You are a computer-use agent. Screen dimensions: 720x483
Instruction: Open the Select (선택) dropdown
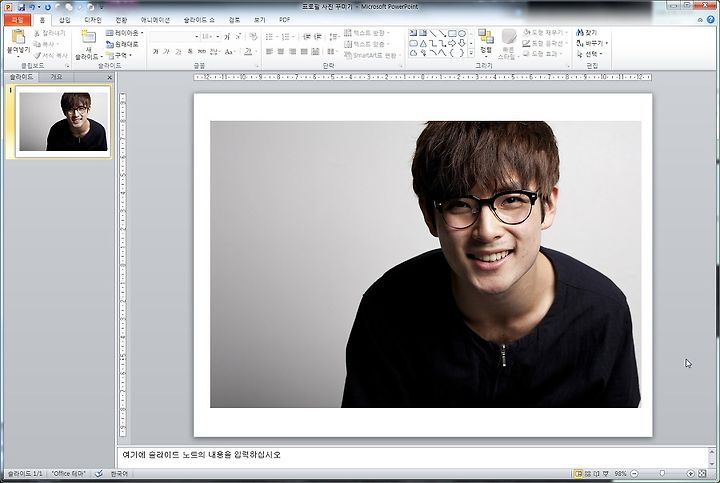[x=590, y=54]
